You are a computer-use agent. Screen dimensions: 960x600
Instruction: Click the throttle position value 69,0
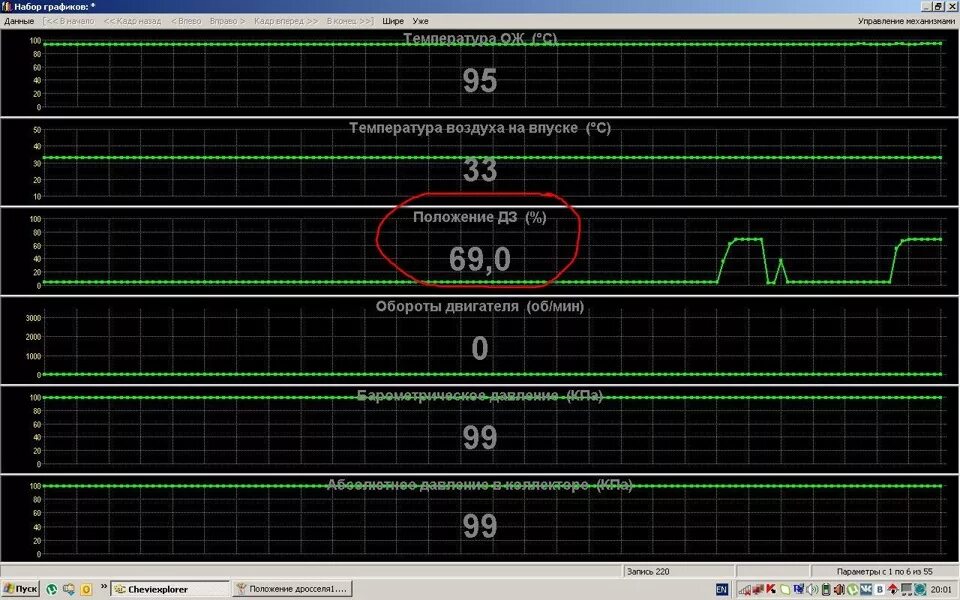tap(479, 259)
